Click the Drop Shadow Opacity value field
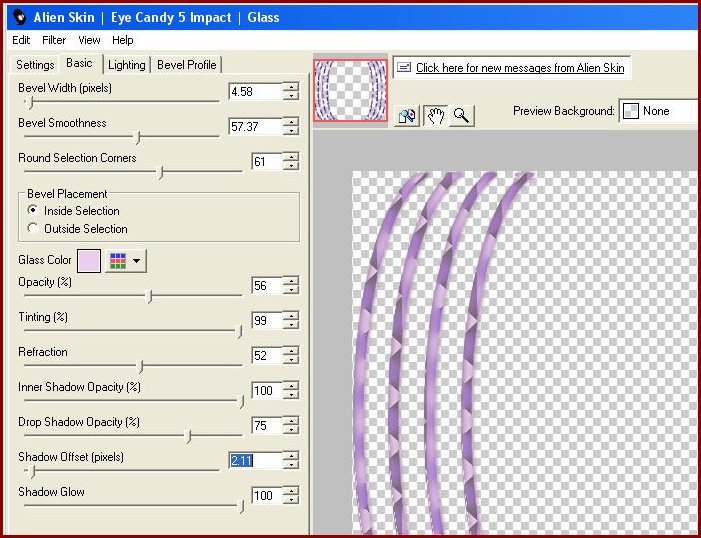Image resolution: width=701 pixels, height=538 pixels. [267, 425]
